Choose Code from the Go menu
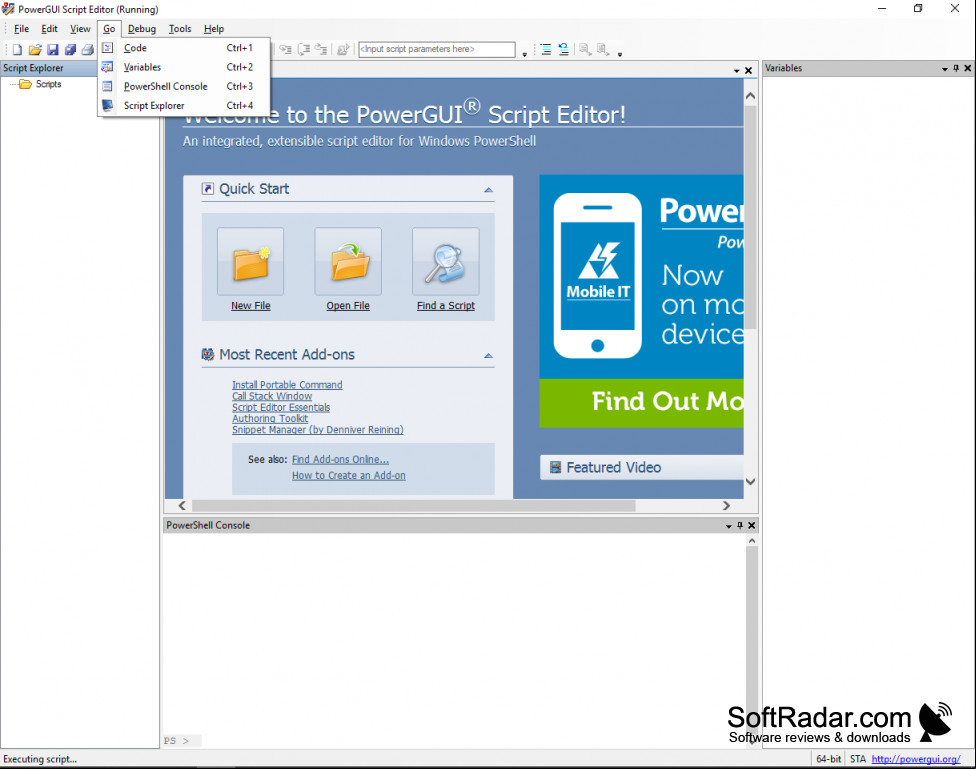The height and width of the screenshot is (769, 976). [184, 47]
